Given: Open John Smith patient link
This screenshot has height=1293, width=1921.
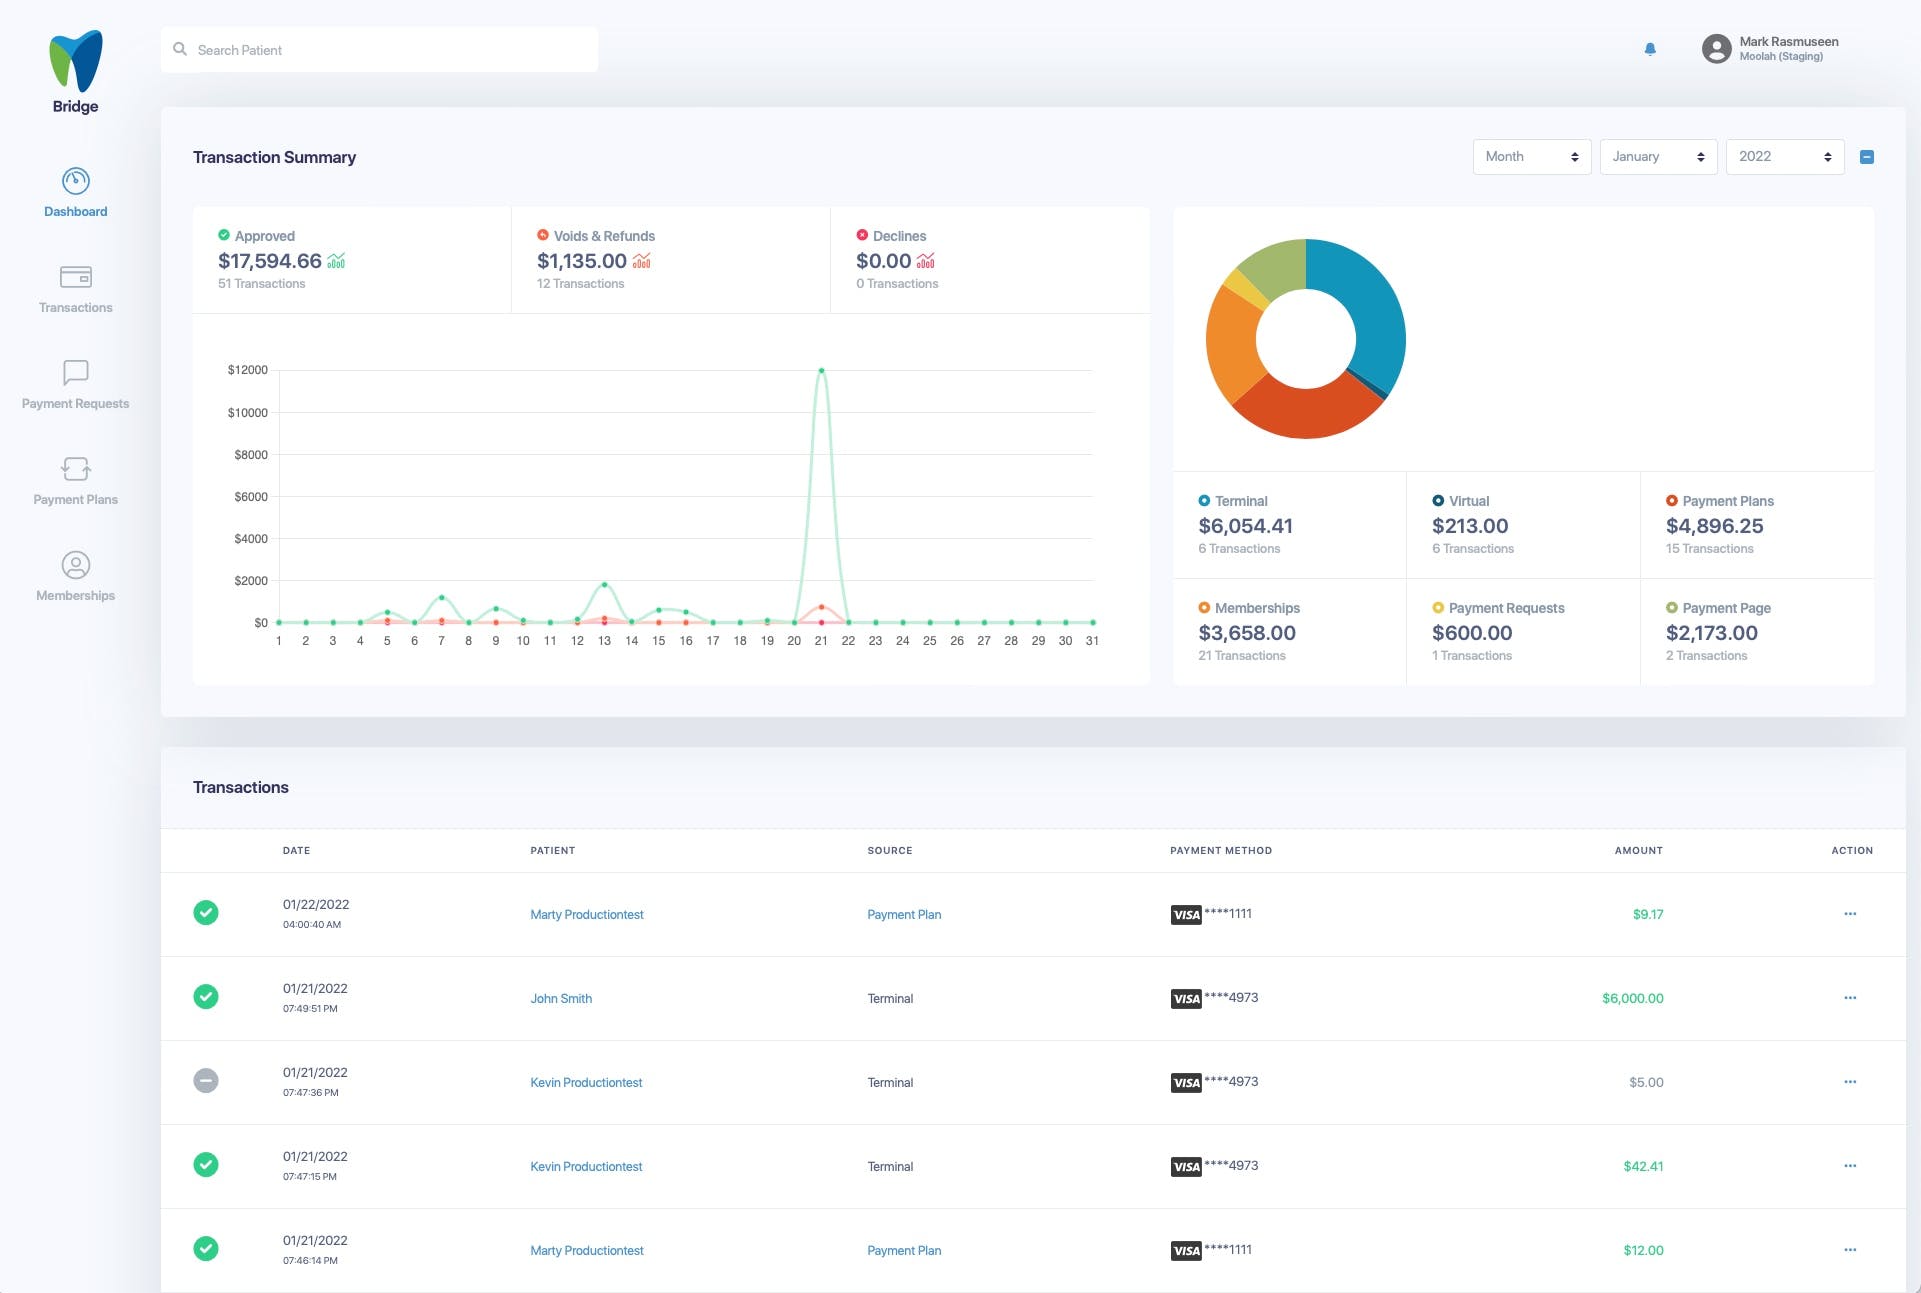Looking at the screenshot, I should (x=561, y=999).
